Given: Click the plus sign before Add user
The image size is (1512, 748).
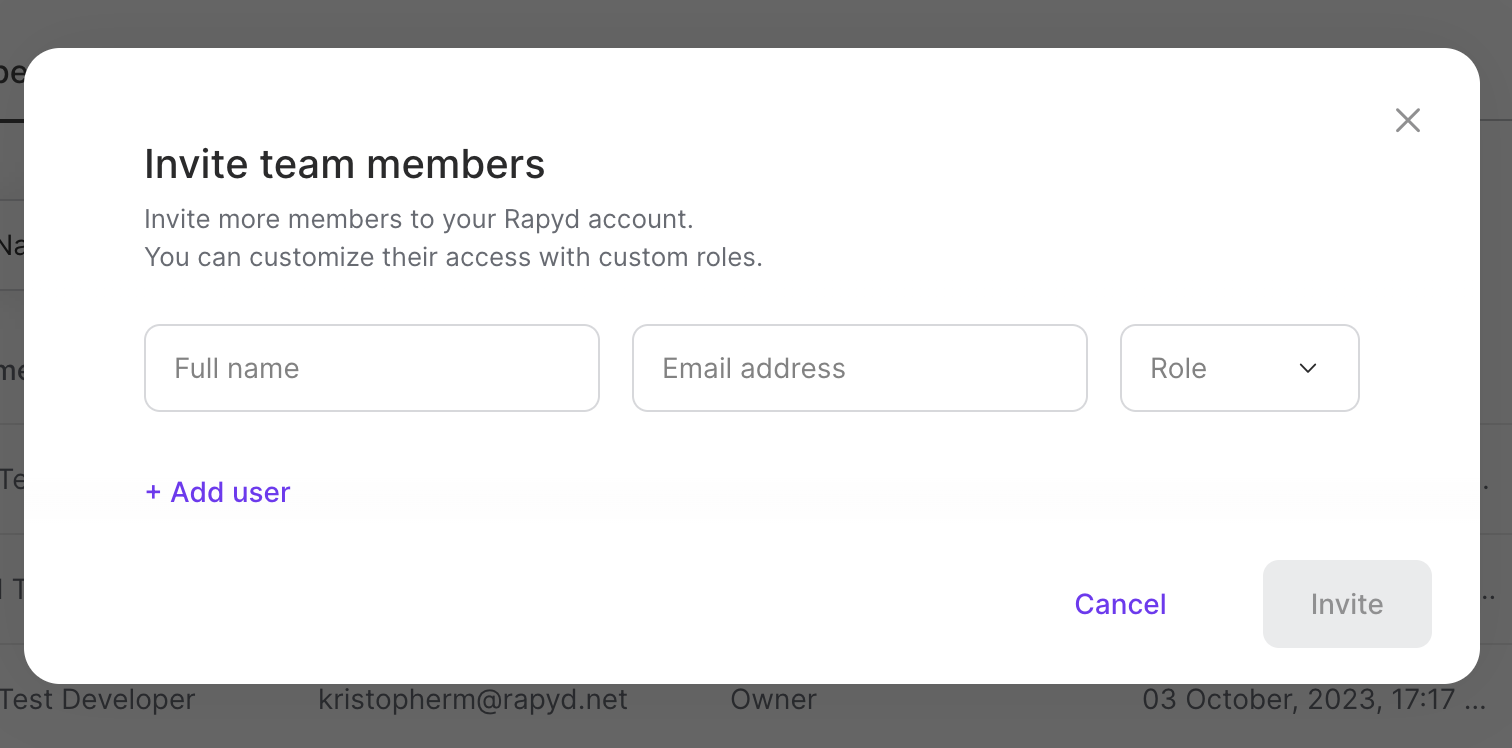Looking at the screenshot, I should (x=153, y=492).
